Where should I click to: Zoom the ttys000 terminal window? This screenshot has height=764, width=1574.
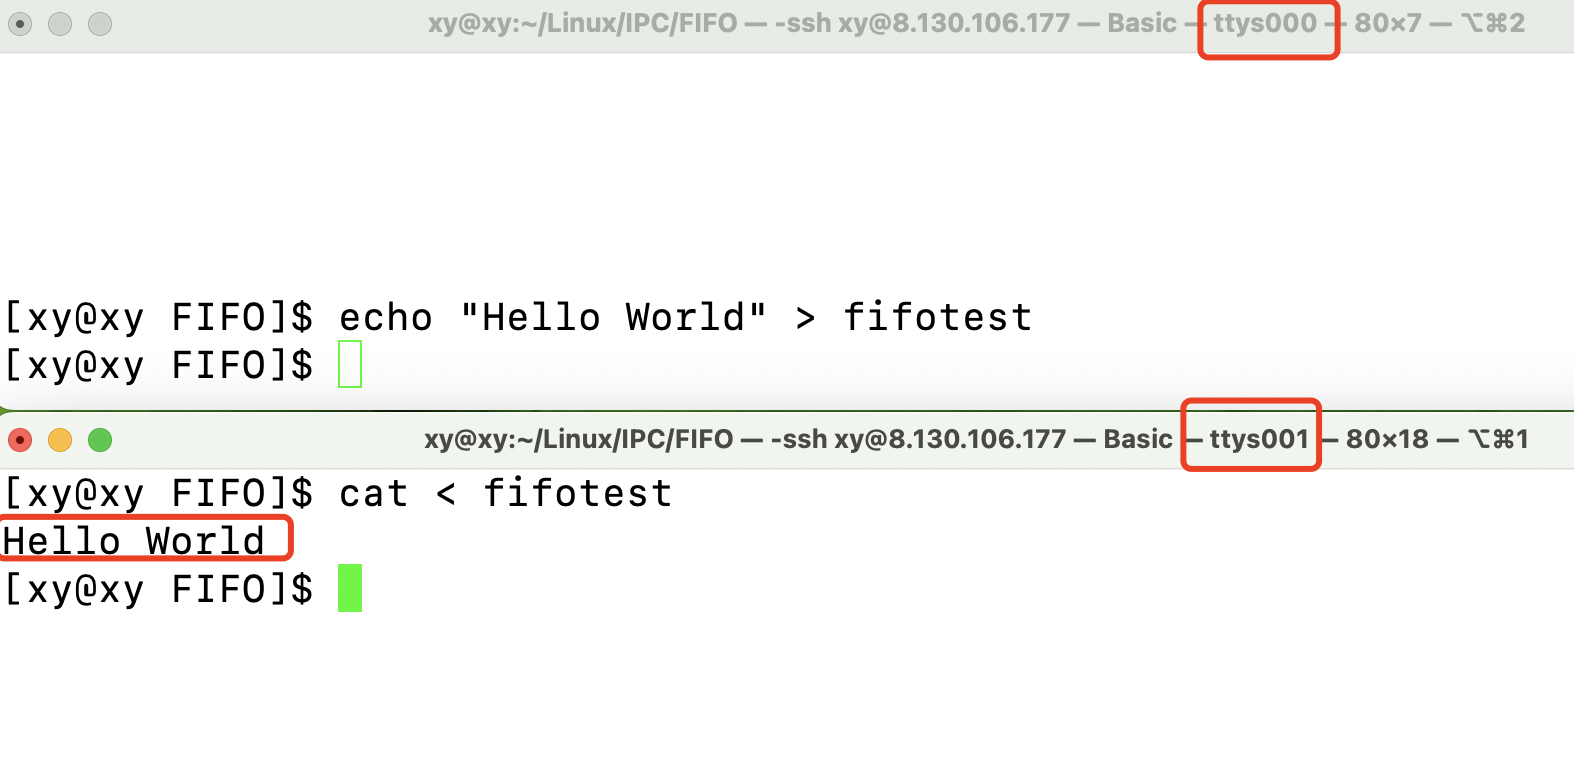100,24
